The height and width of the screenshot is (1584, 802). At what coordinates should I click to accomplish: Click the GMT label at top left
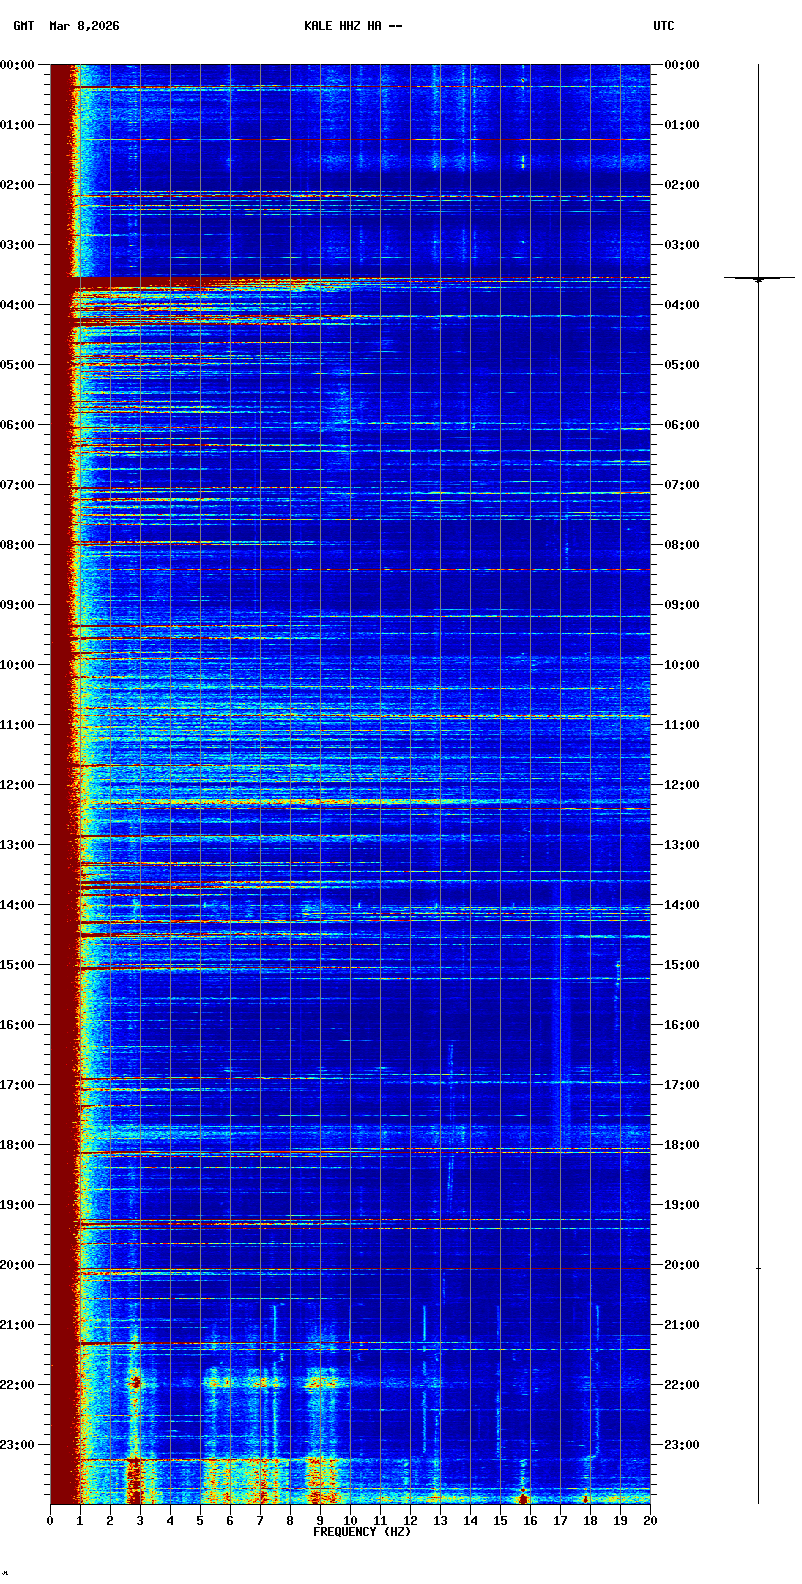[23, 26]
